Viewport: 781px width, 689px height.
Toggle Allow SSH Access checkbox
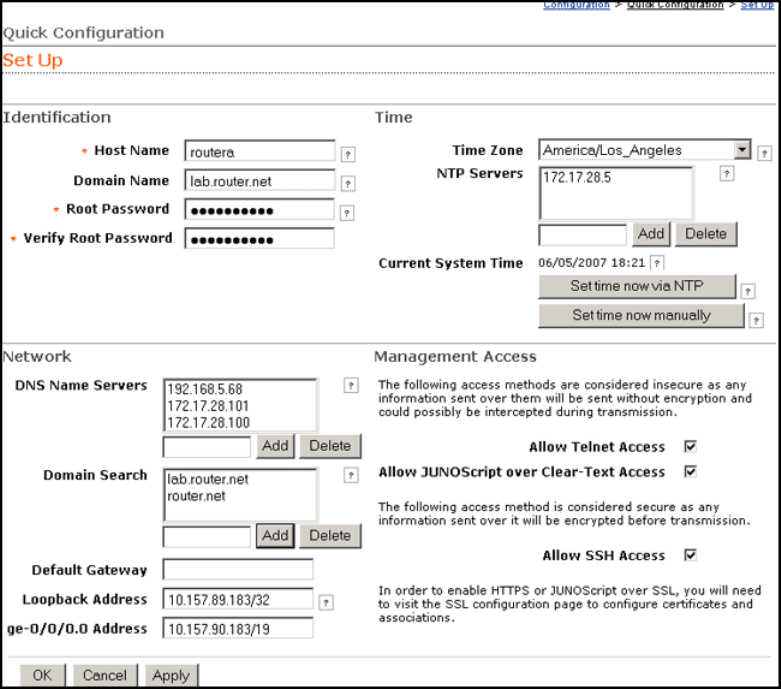tap(690, 555)
